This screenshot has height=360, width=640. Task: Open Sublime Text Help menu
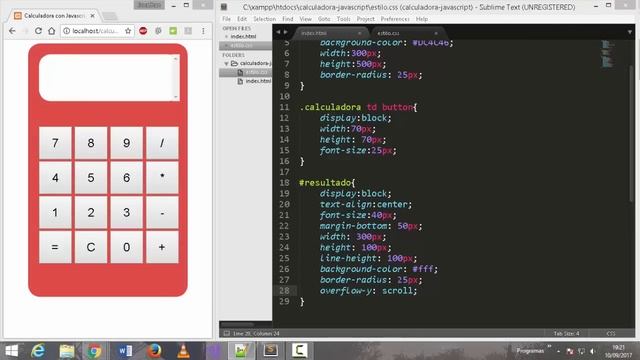point(422,19)
